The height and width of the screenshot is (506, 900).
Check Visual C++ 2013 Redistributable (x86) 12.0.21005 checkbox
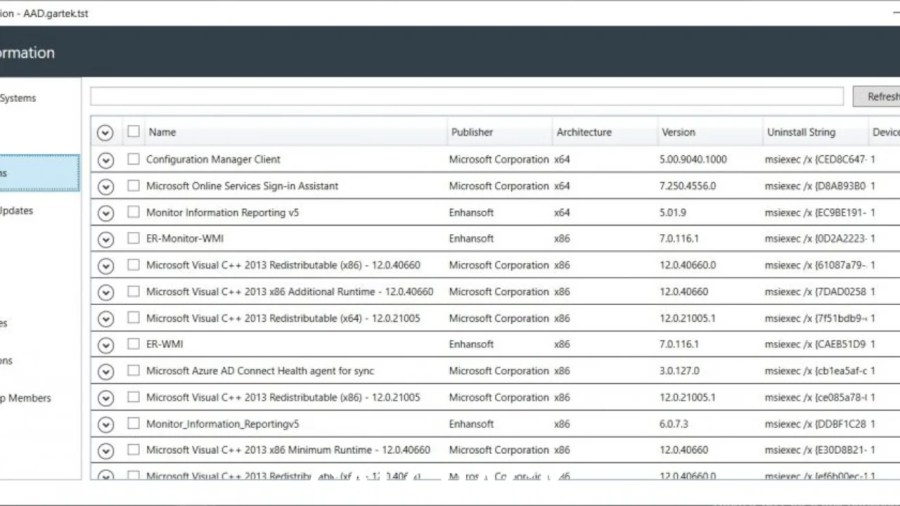(x=133, y=396)
